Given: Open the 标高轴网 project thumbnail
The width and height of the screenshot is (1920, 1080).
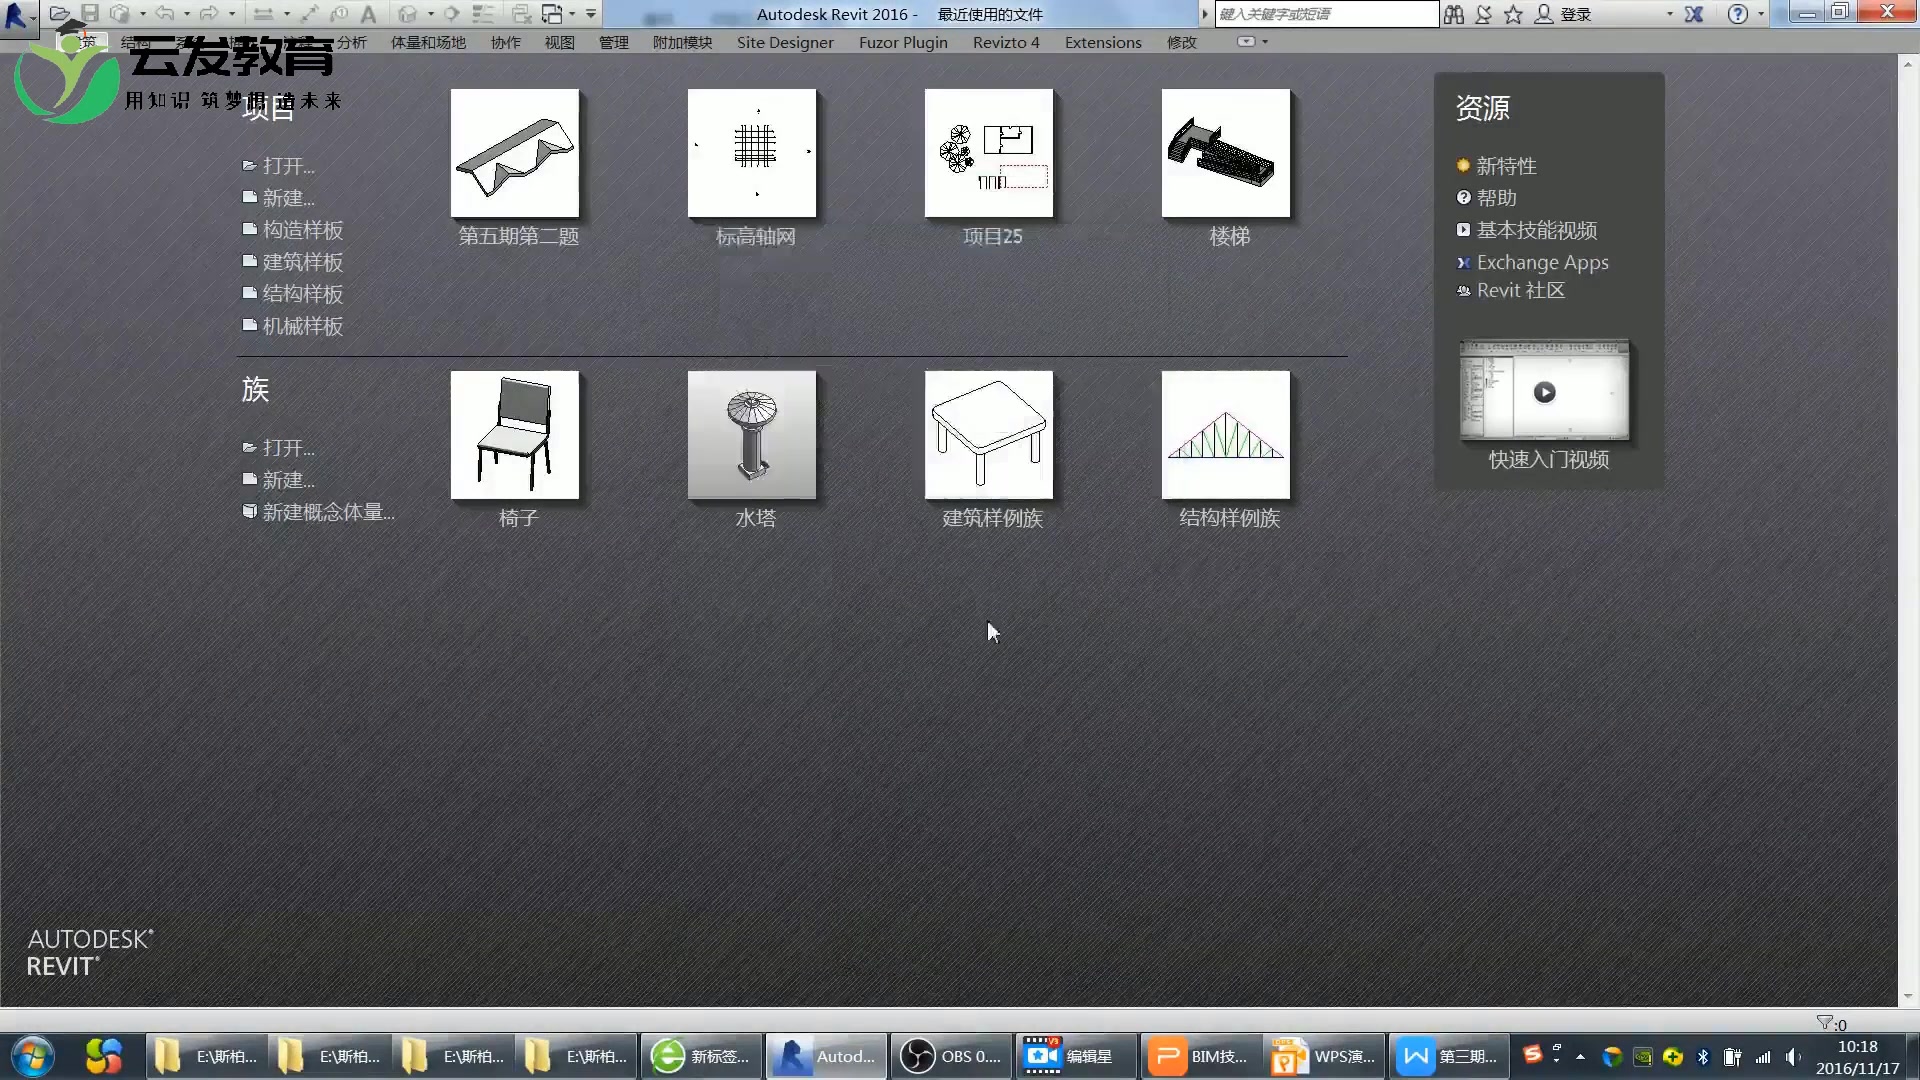Looking at the screenshot, I should [x=752, y=153].
